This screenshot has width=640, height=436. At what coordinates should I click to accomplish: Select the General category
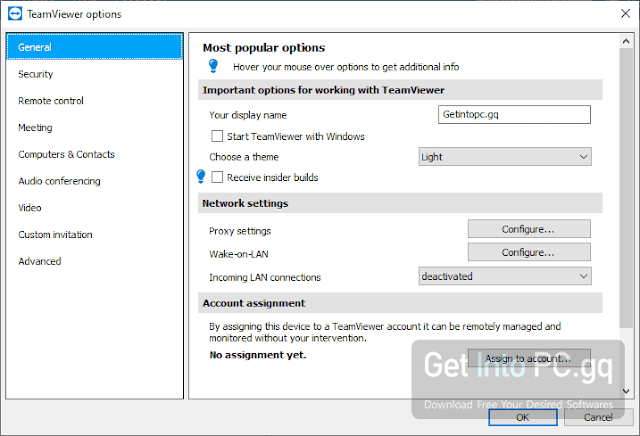[x=95, y=47]
